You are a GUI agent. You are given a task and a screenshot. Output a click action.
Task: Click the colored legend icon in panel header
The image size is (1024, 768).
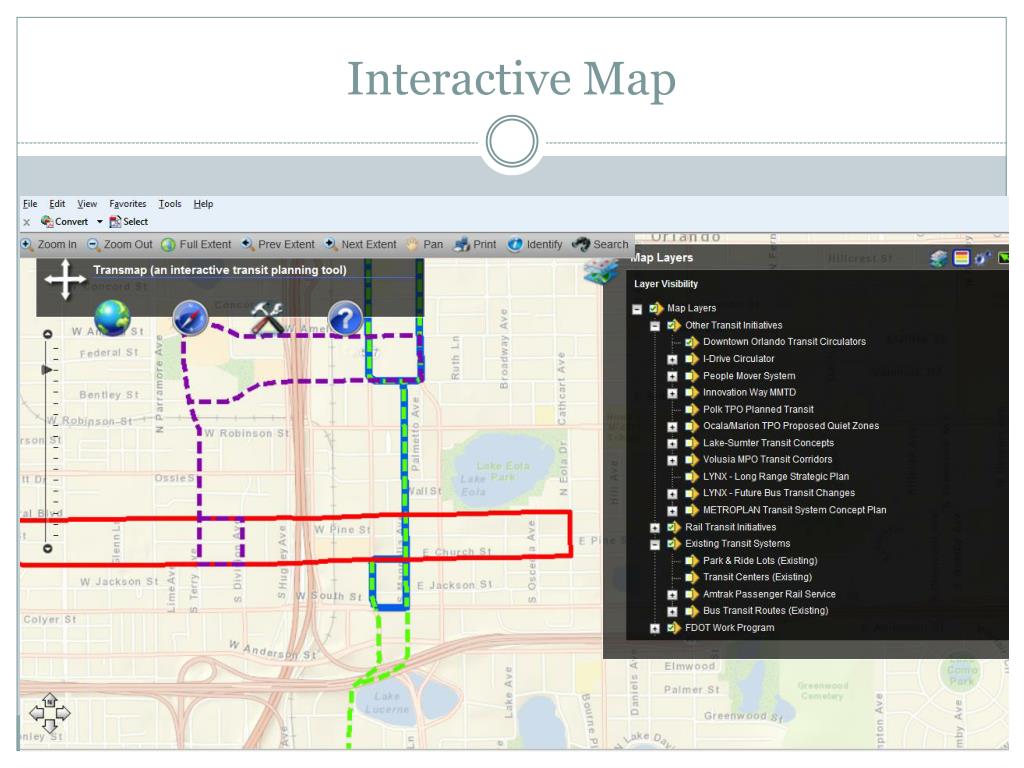coord(961,258)
